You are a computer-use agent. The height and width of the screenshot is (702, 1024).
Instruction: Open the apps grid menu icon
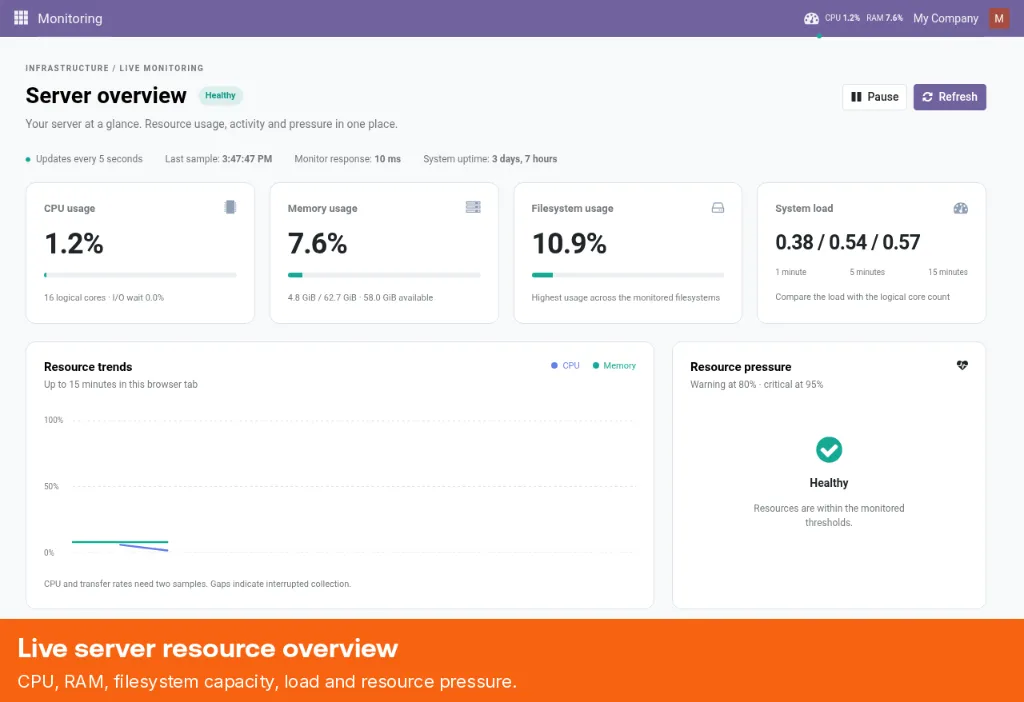21,18
